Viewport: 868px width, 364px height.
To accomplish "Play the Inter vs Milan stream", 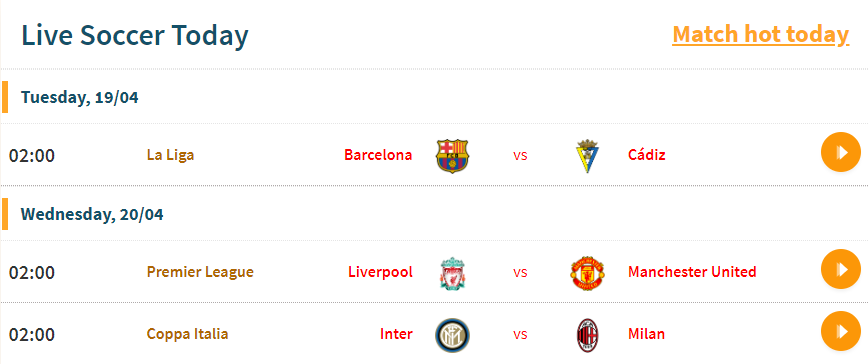I will [841, 331].
